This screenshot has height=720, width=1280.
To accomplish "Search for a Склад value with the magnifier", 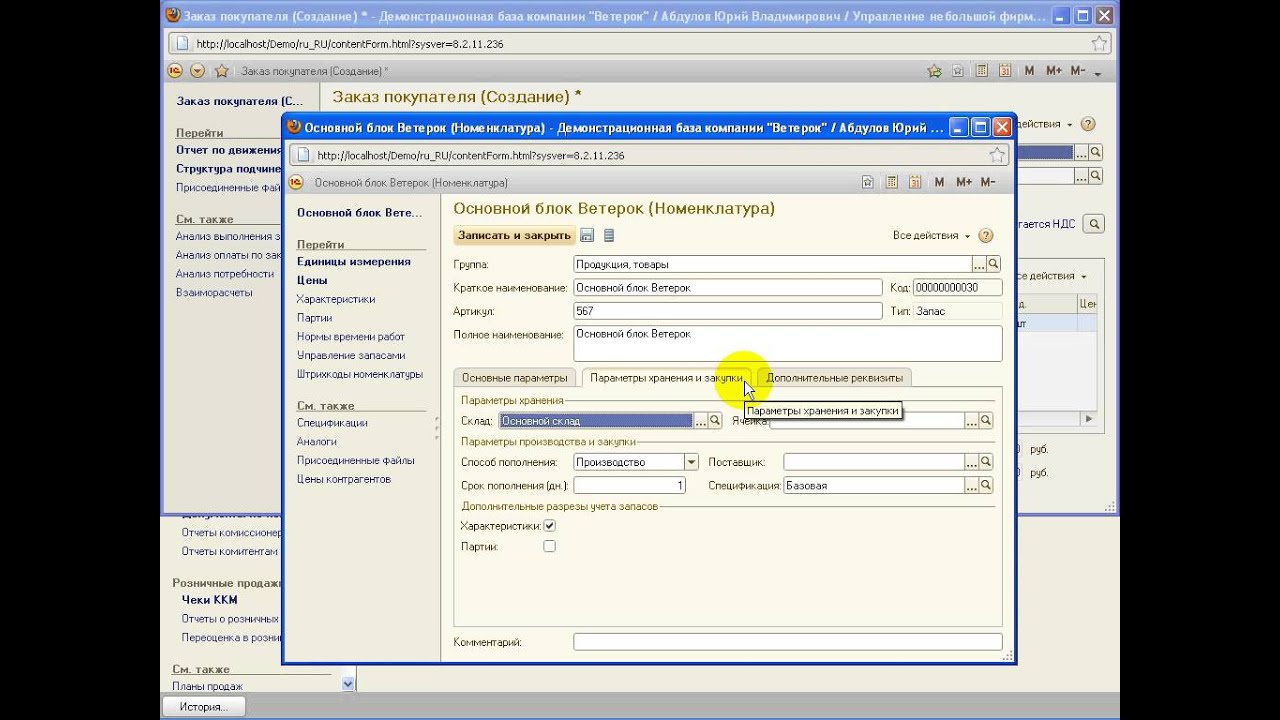I will pos(715,421).
